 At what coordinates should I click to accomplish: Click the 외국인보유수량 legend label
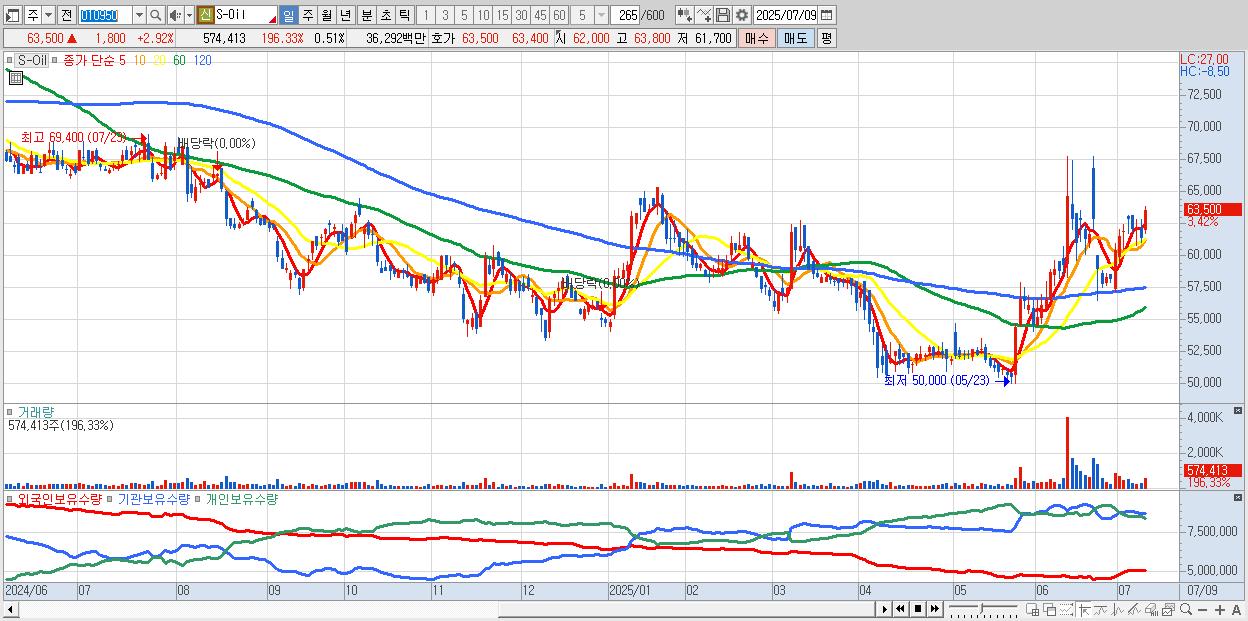coord(59,498)
